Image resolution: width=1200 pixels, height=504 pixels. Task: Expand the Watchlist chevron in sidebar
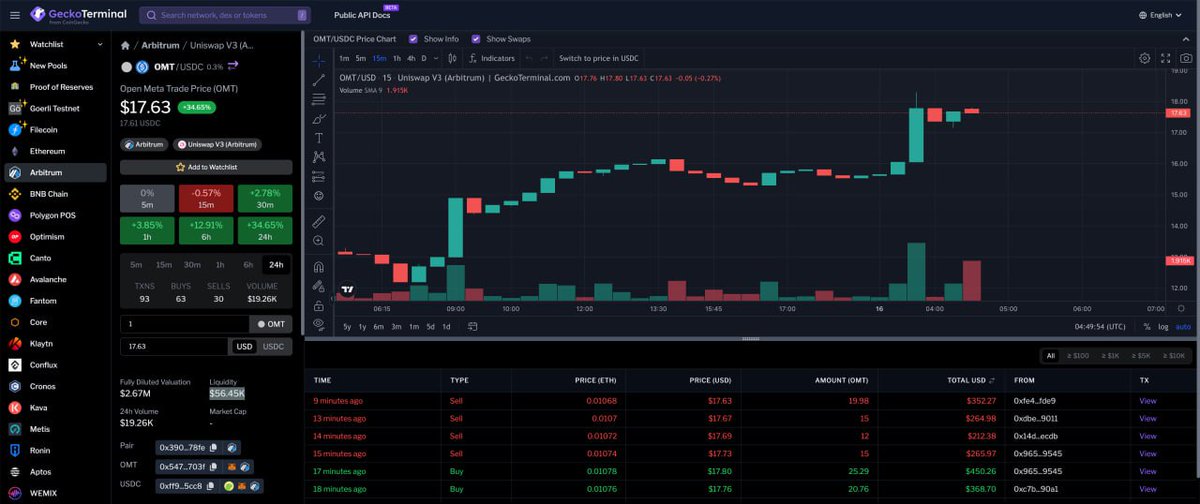[99, 44]
